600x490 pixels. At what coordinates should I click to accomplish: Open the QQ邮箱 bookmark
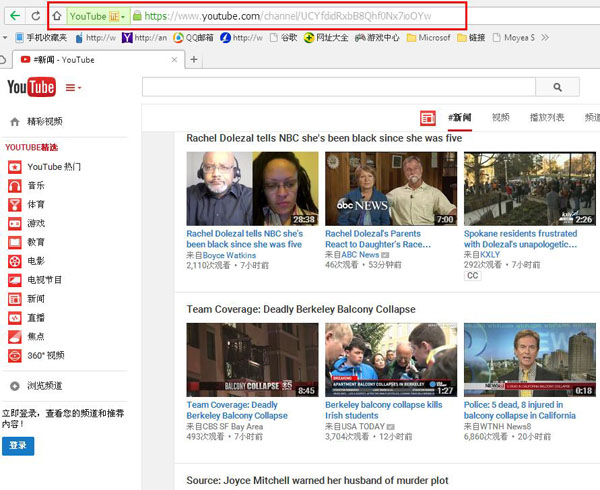click(193, 37)
